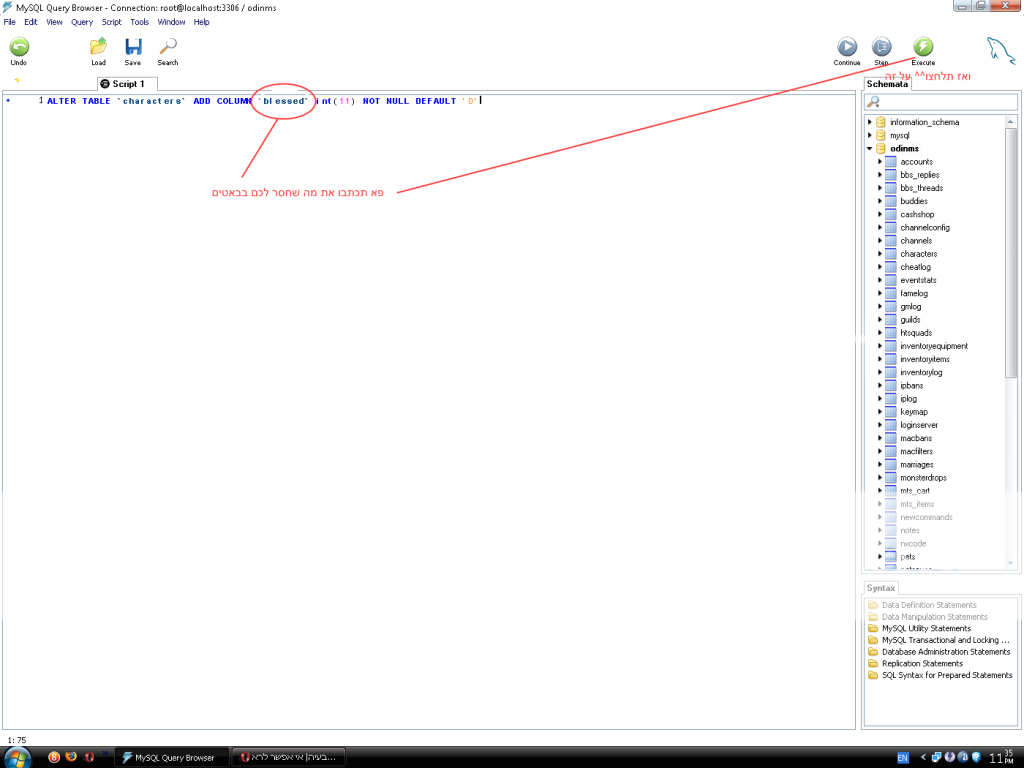
Task: Select the Script 1 tab
Action: point(127,84)
